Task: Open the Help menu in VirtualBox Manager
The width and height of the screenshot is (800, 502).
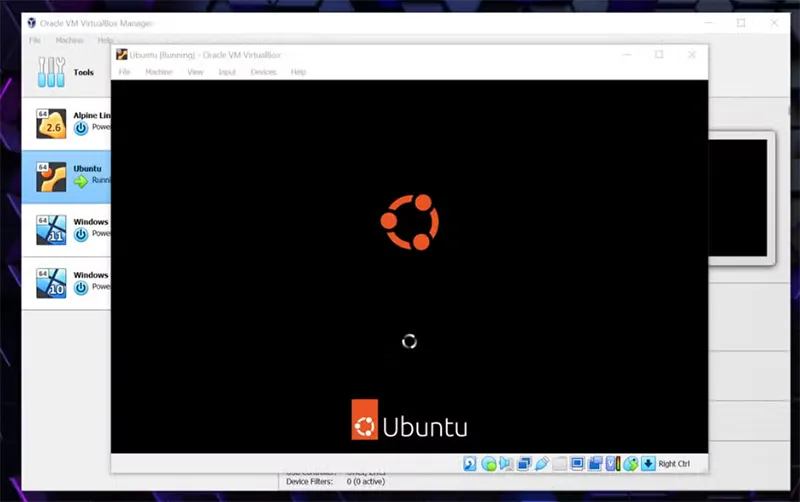Action: coord(105,40)
